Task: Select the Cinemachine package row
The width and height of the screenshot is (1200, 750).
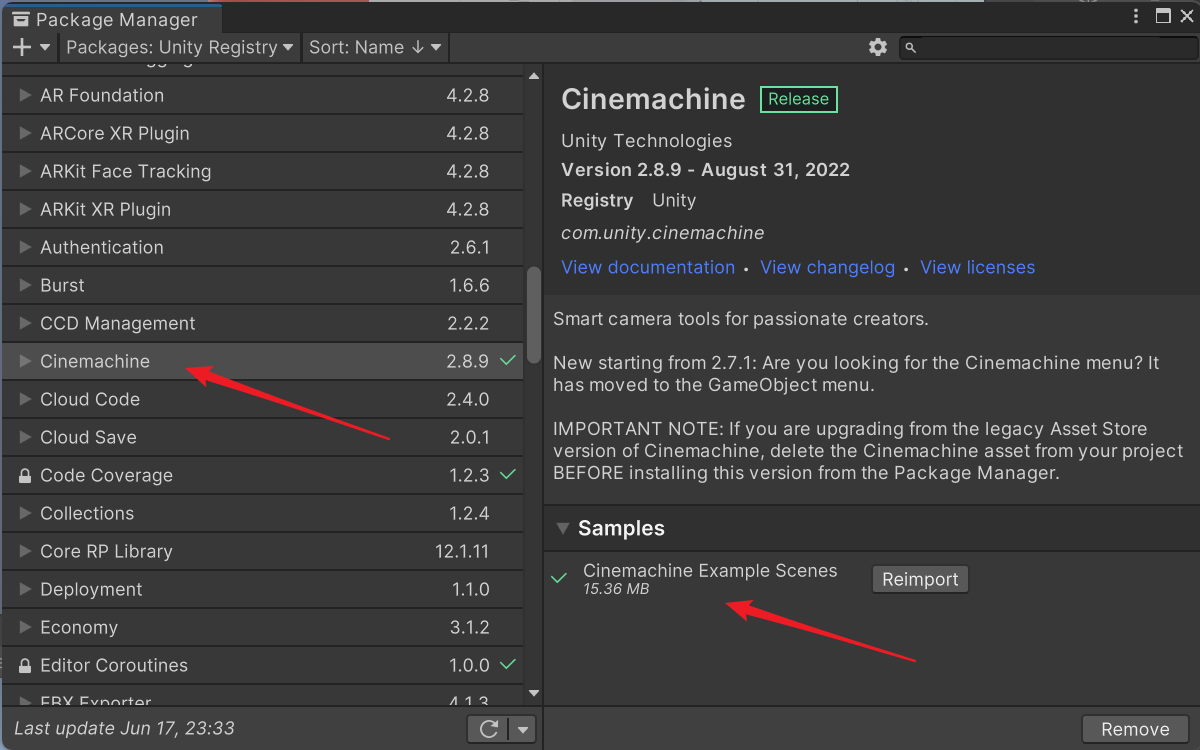Action: pos(262,361)
